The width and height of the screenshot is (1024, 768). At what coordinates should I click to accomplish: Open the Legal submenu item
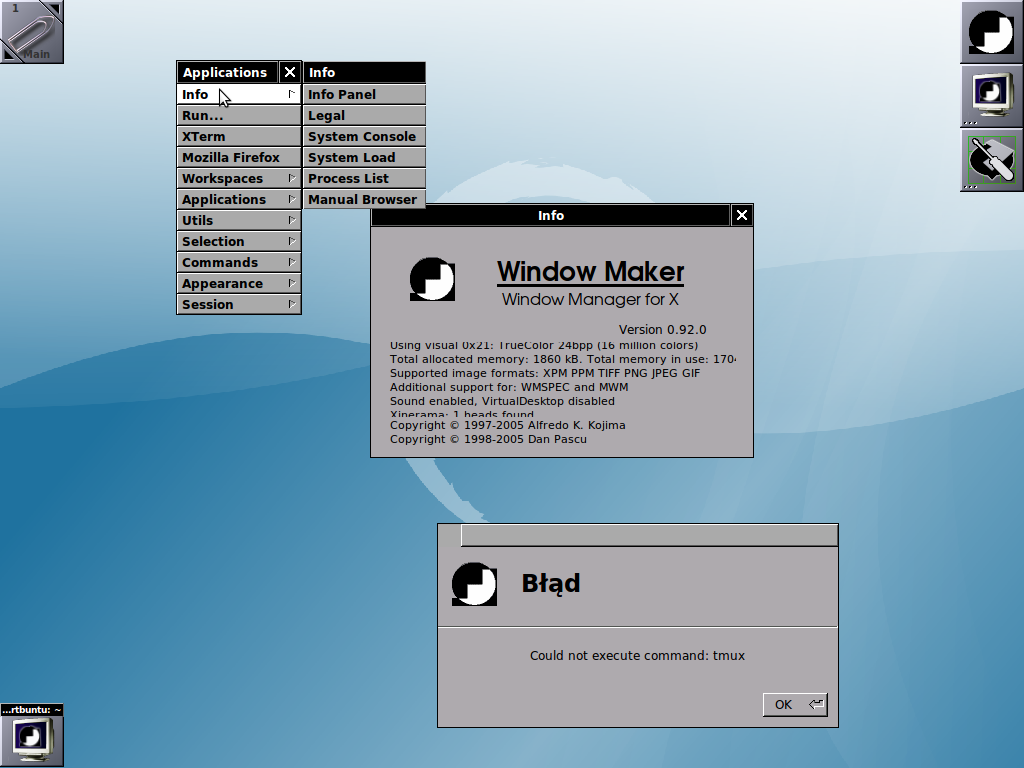coord(364,116)
